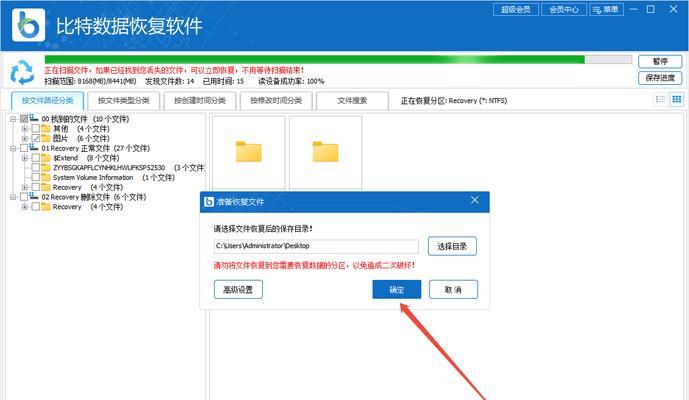Open the 文件搜索 tab

pos(352,101)
